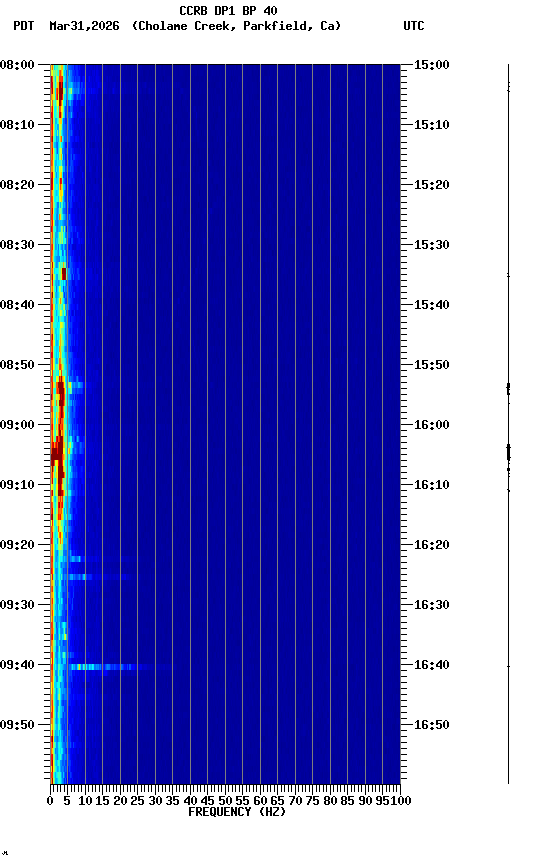This screenshot has height=864, width=552.
Task: Click the 09:10 PDT time label
Action: coord(17,485)
